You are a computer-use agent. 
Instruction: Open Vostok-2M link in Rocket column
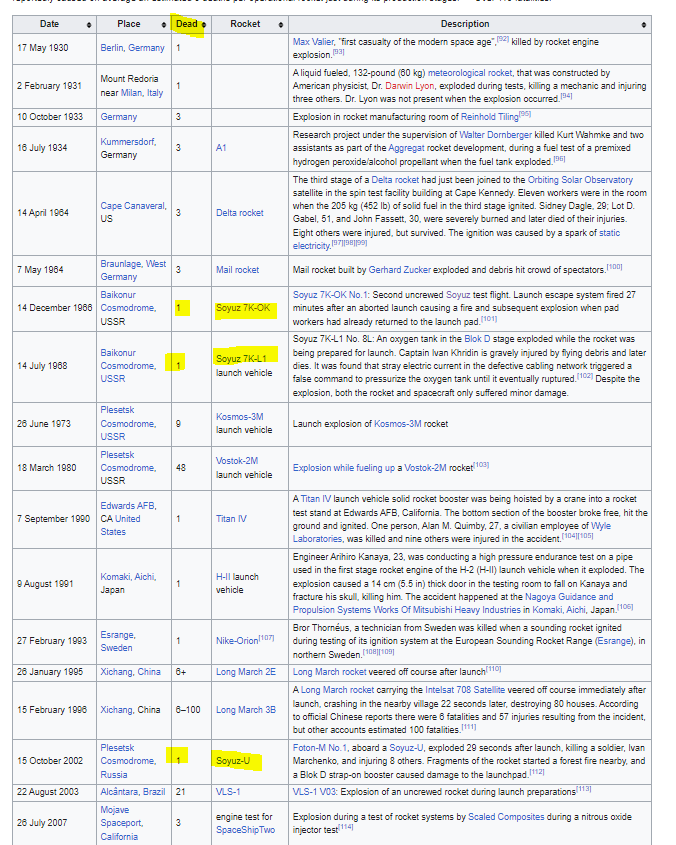237,461
